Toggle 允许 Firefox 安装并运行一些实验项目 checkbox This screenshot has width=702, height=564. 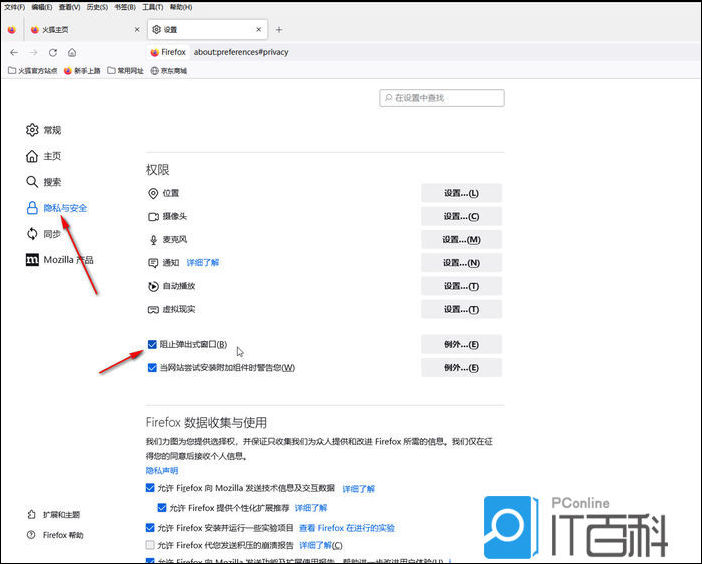point(150,528)
